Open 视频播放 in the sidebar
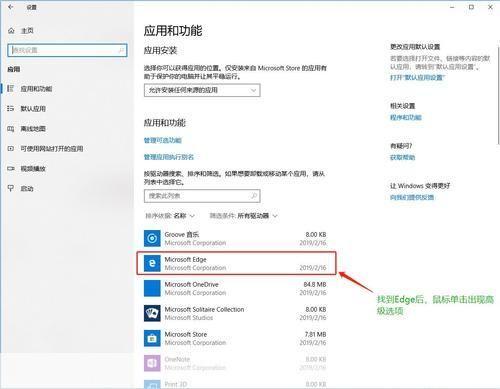 (x=33, y=169)
